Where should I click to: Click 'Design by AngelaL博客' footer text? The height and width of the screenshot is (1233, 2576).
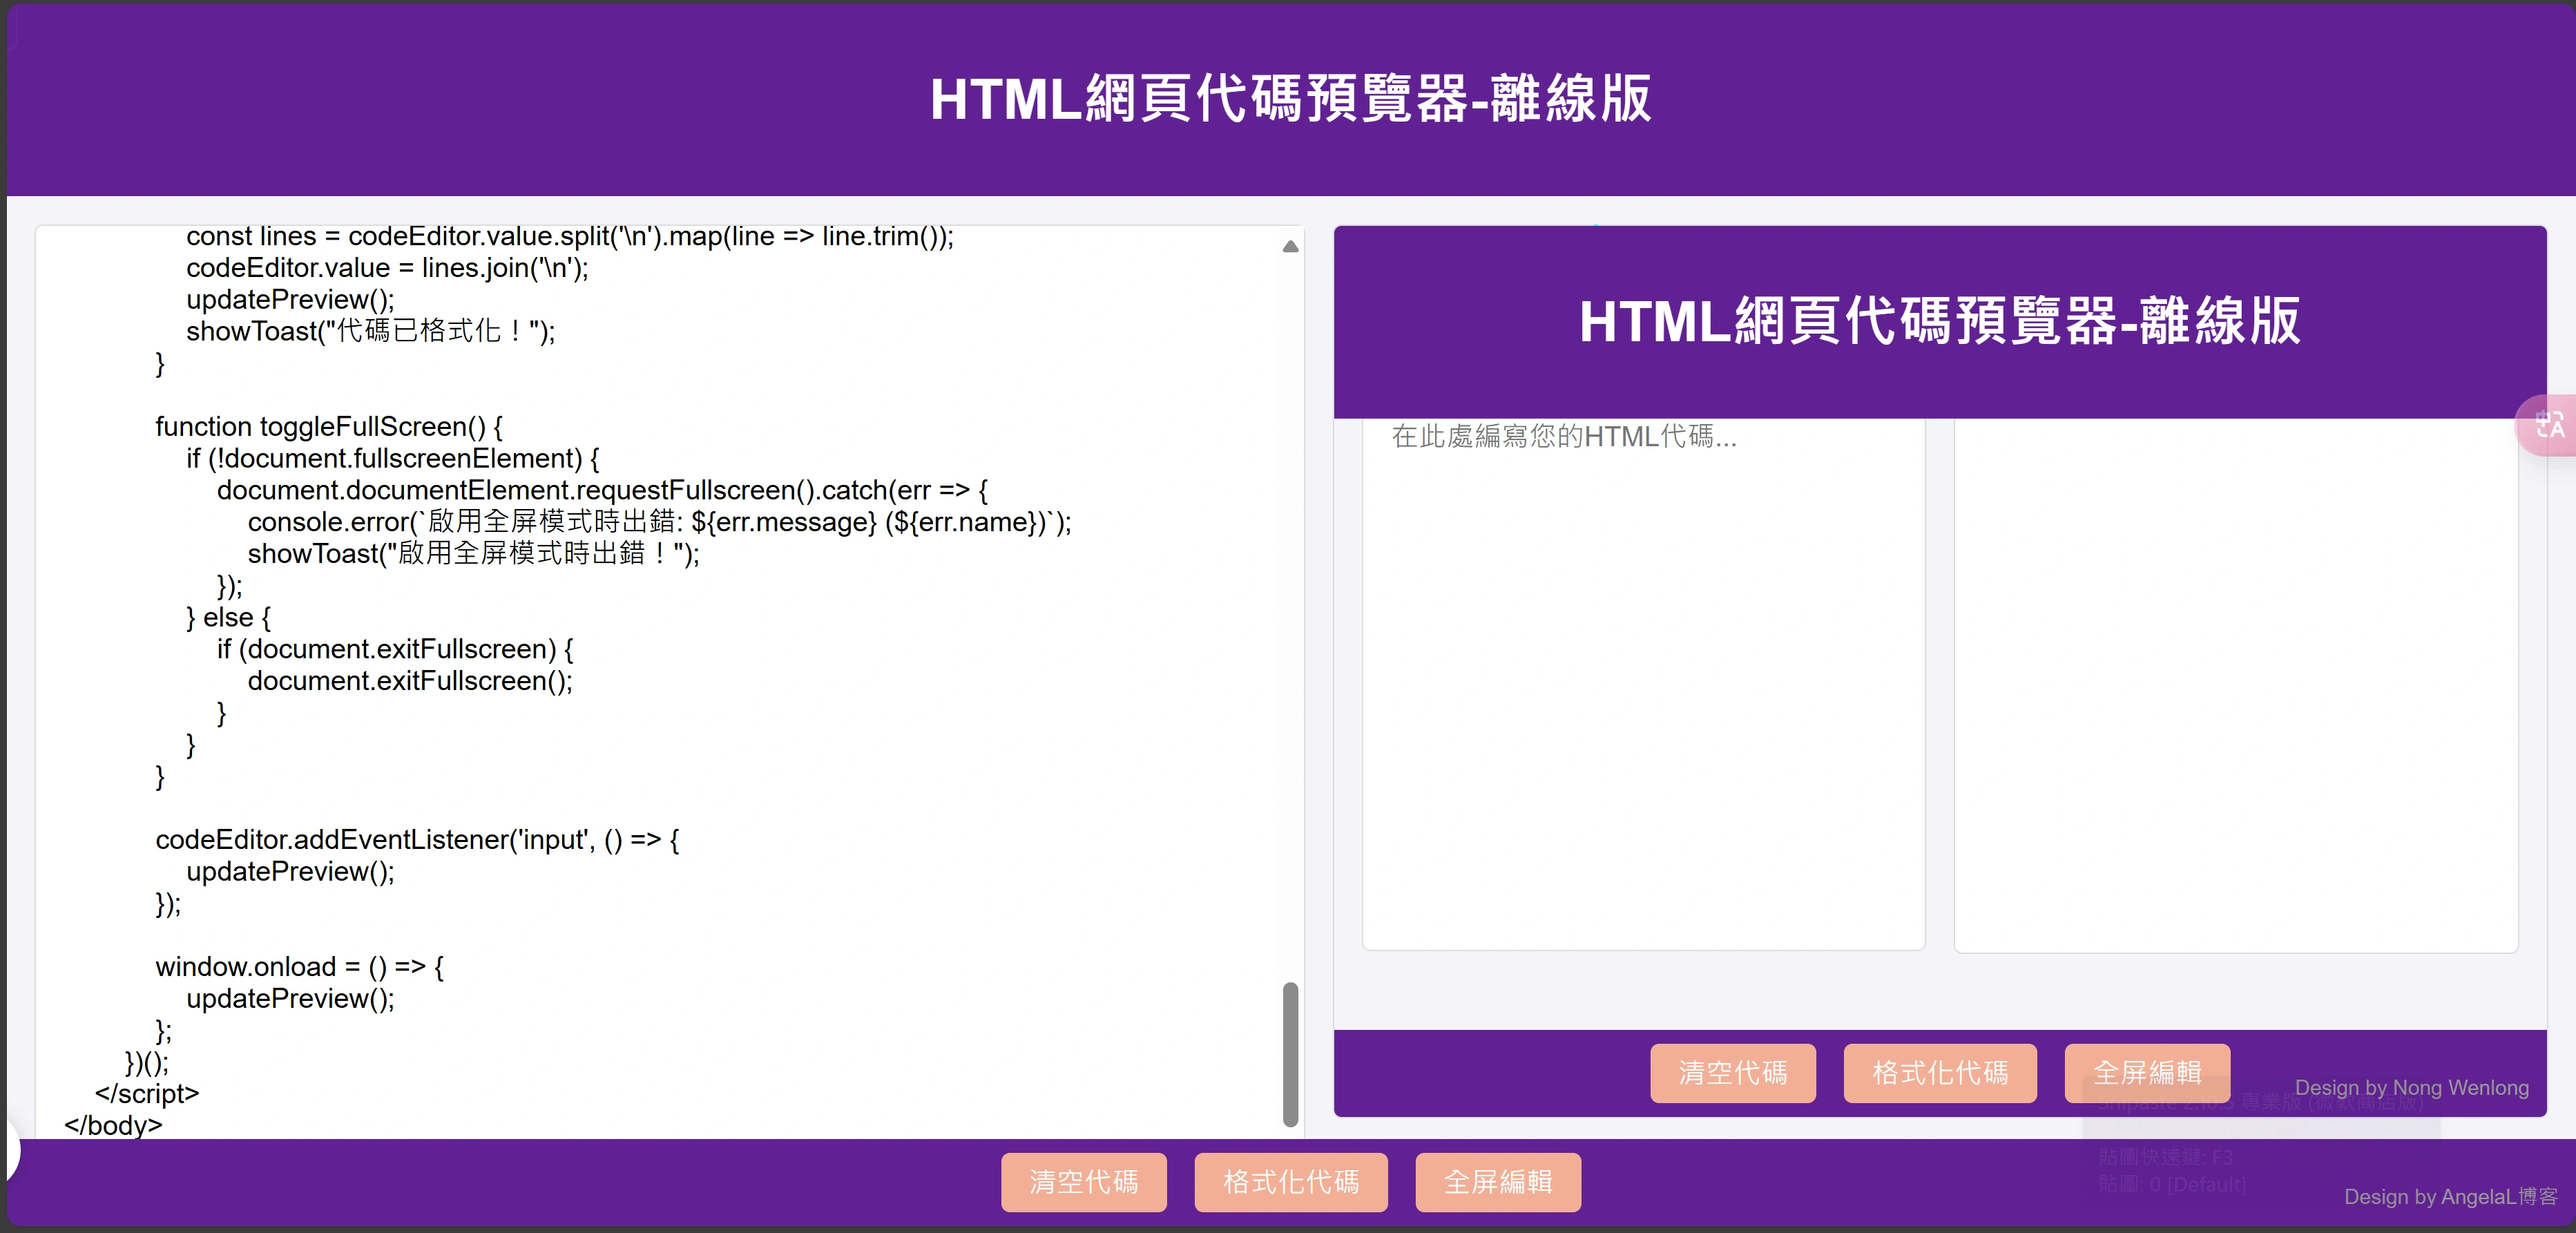[2450, 1197]
